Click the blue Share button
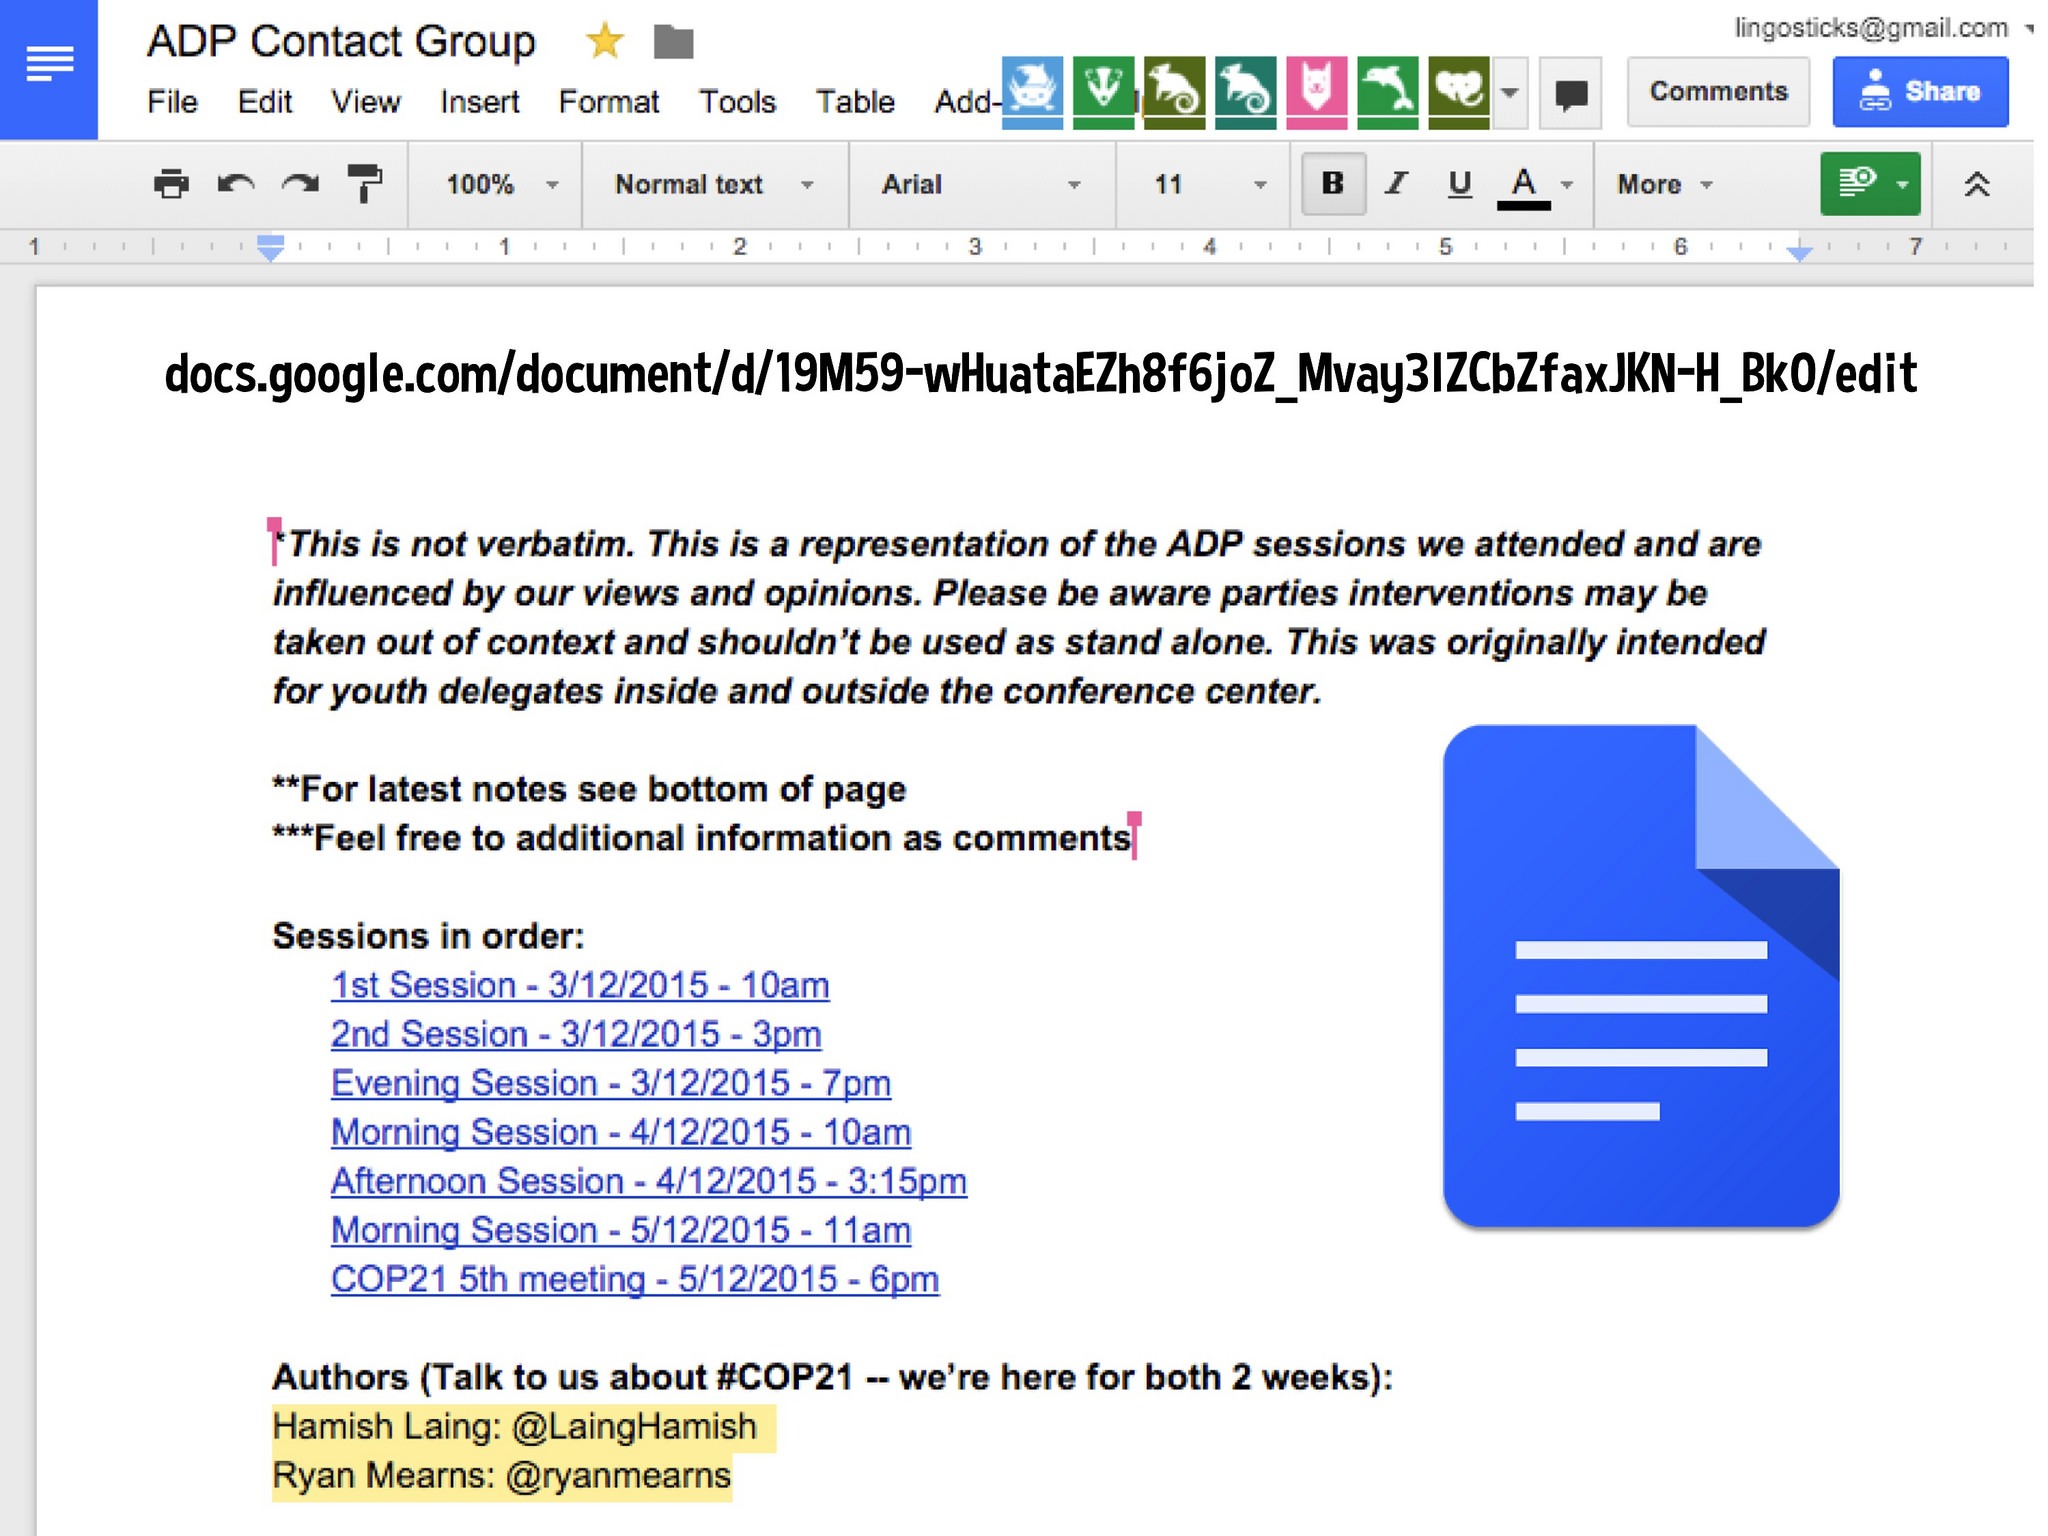The height and width of the screenshot is (1536, 2048). click(1919, 92)
